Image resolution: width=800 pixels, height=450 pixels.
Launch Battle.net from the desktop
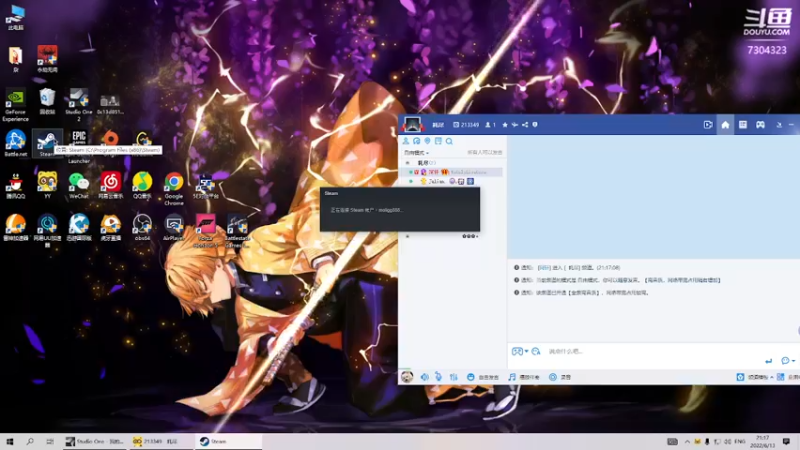pyautogui.click(x=15, y=143)
